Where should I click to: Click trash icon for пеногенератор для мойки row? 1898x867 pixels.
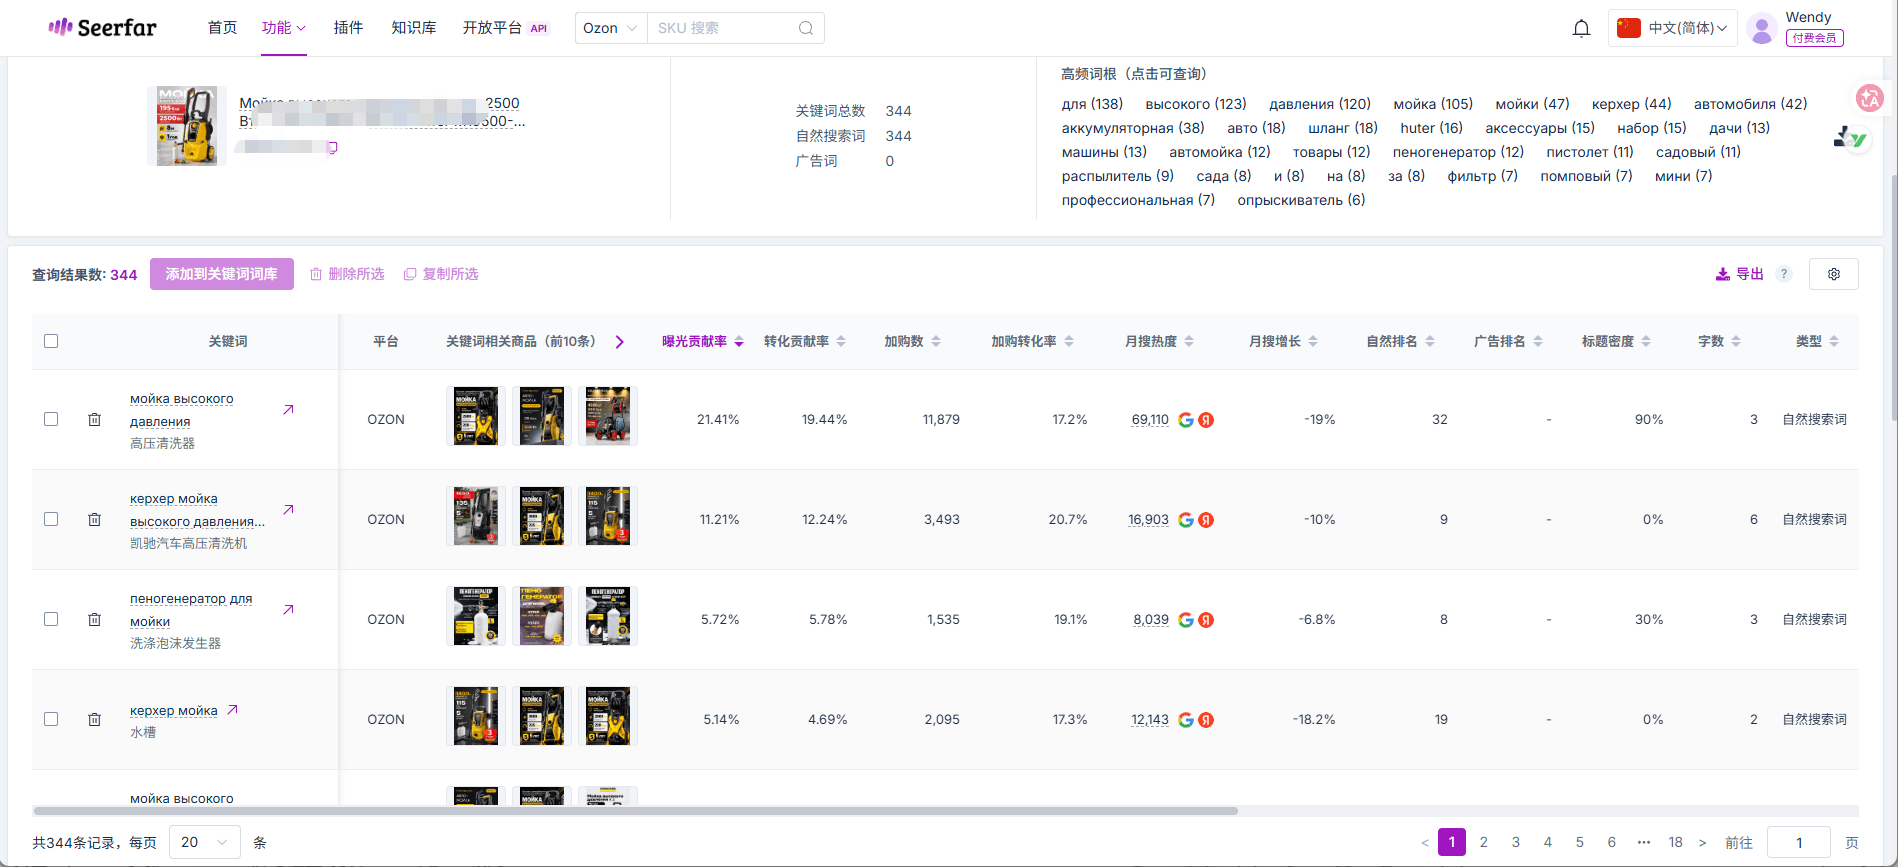[x=94, y=619]
